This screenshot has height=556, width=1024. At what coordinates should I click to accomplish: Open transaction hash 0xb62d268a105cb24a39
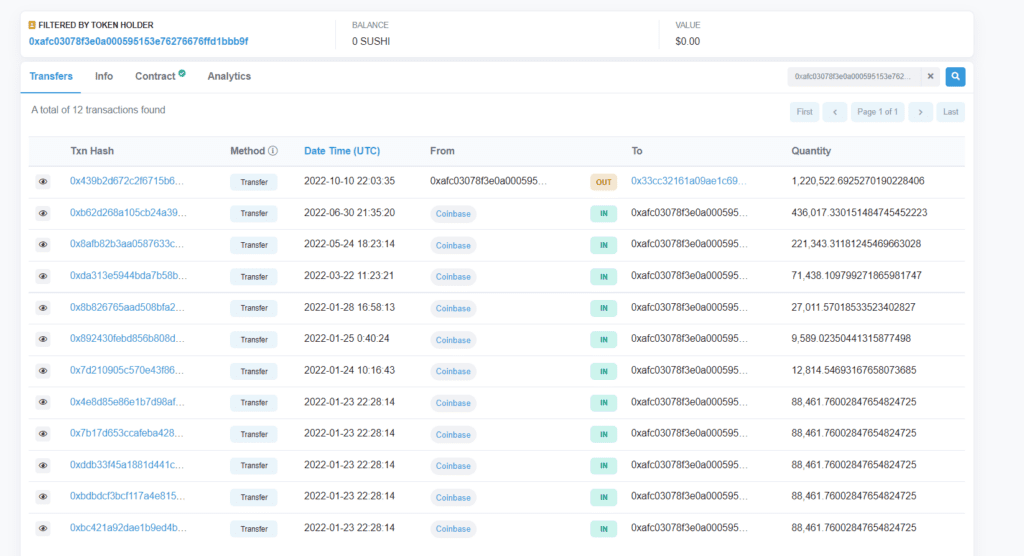[128, 212]
